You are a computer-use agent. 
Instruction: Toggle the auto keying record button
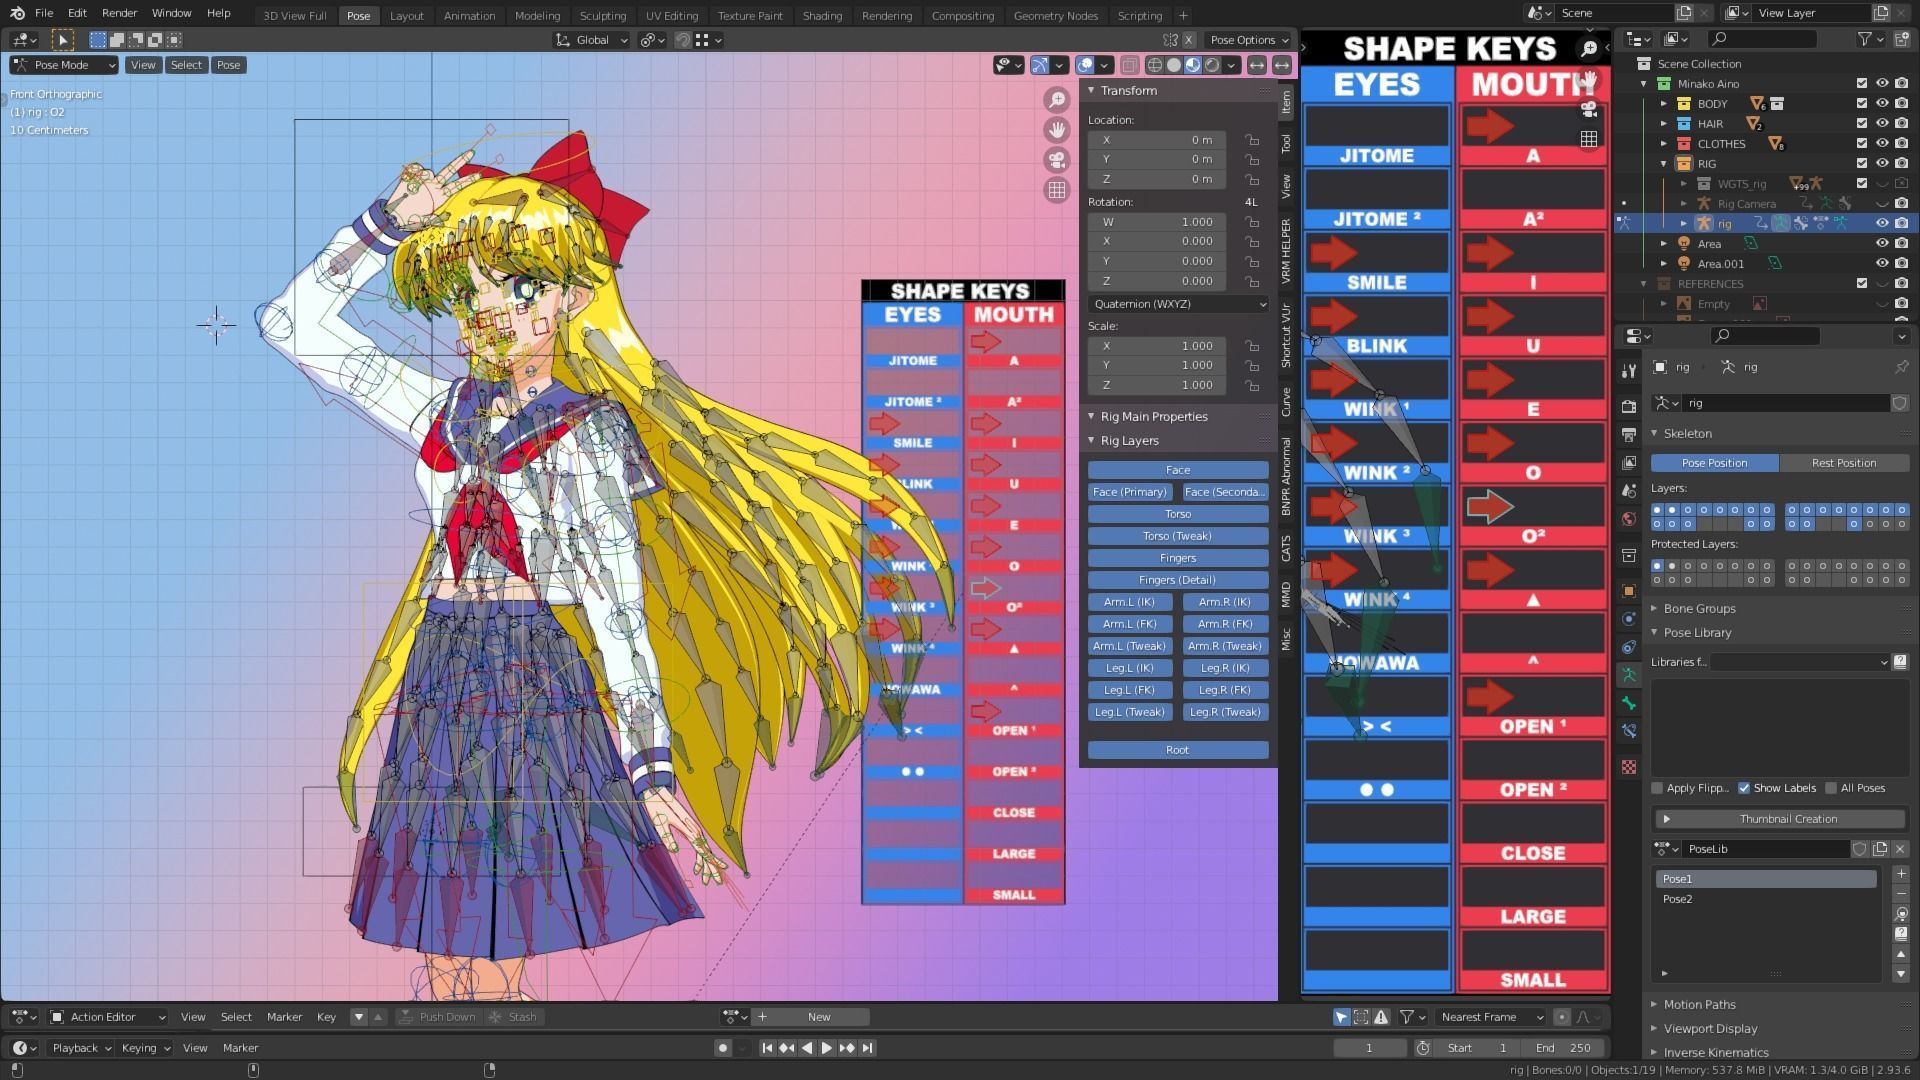[723, 1048]
